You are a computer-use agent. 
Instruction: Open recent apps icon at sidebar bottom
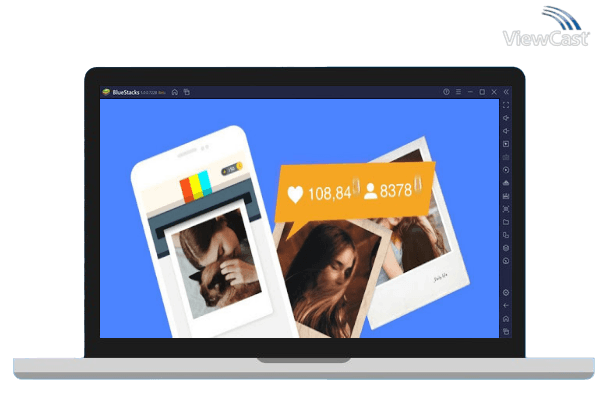(x=506, y=331)
